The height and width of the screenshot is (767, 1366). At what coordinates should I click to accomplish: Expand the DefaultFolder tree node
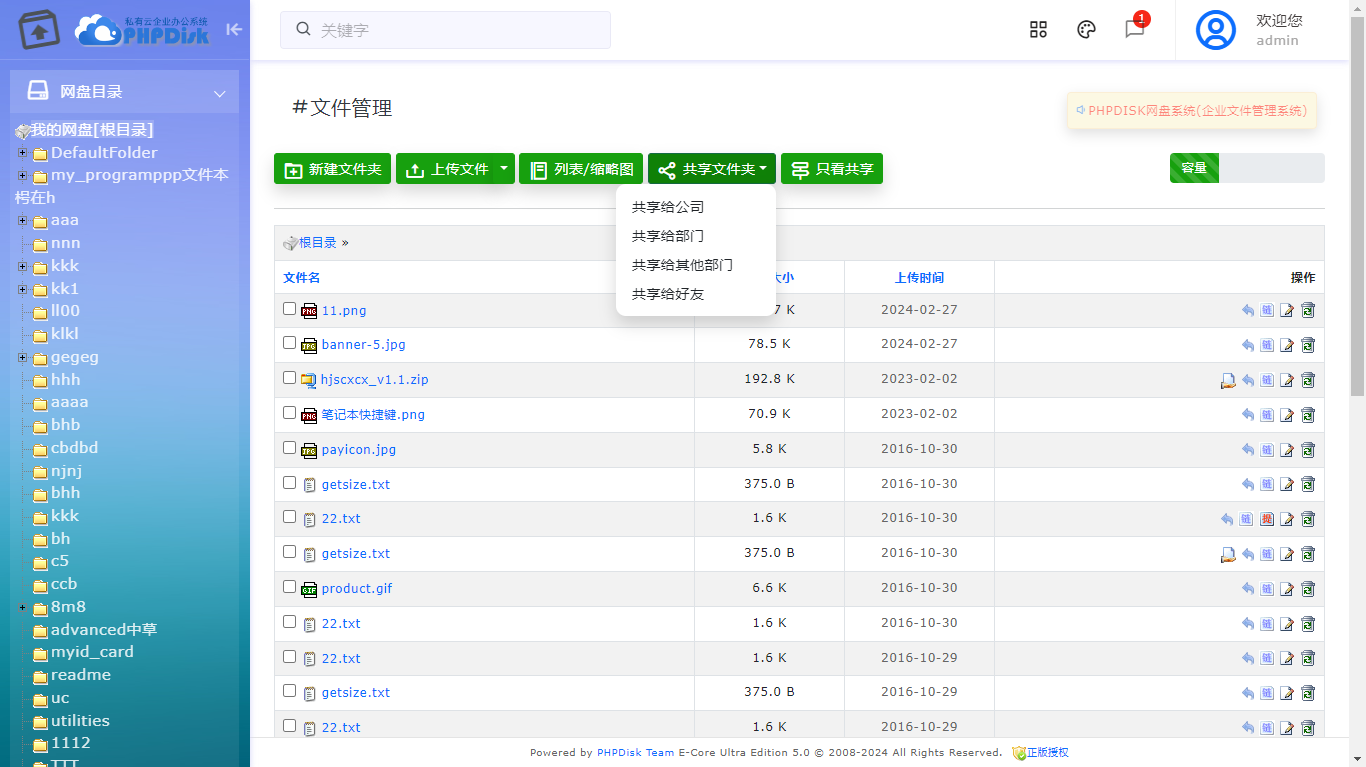click(x=22, y=153)
